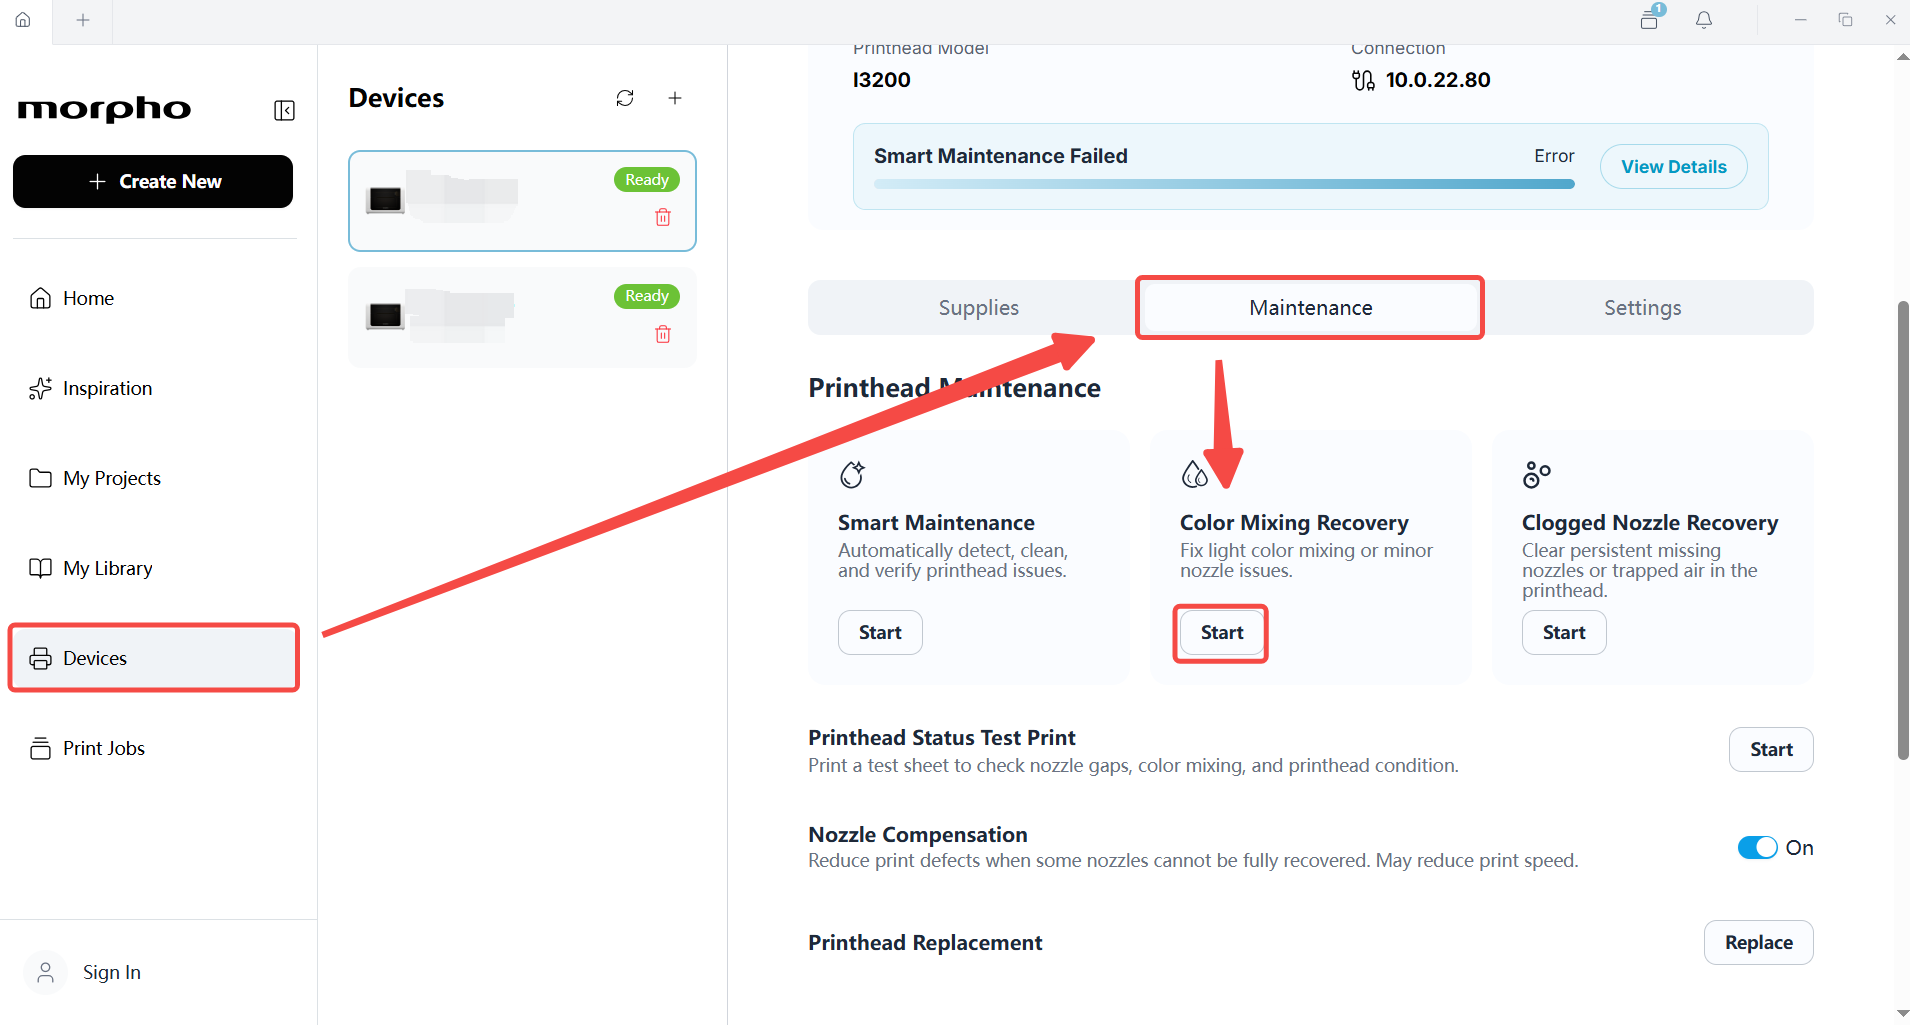Viewport: 1910px width, 1025px height.
Task: Click View Details for the failed maintenance
Action: click(x=1673, y=167)
